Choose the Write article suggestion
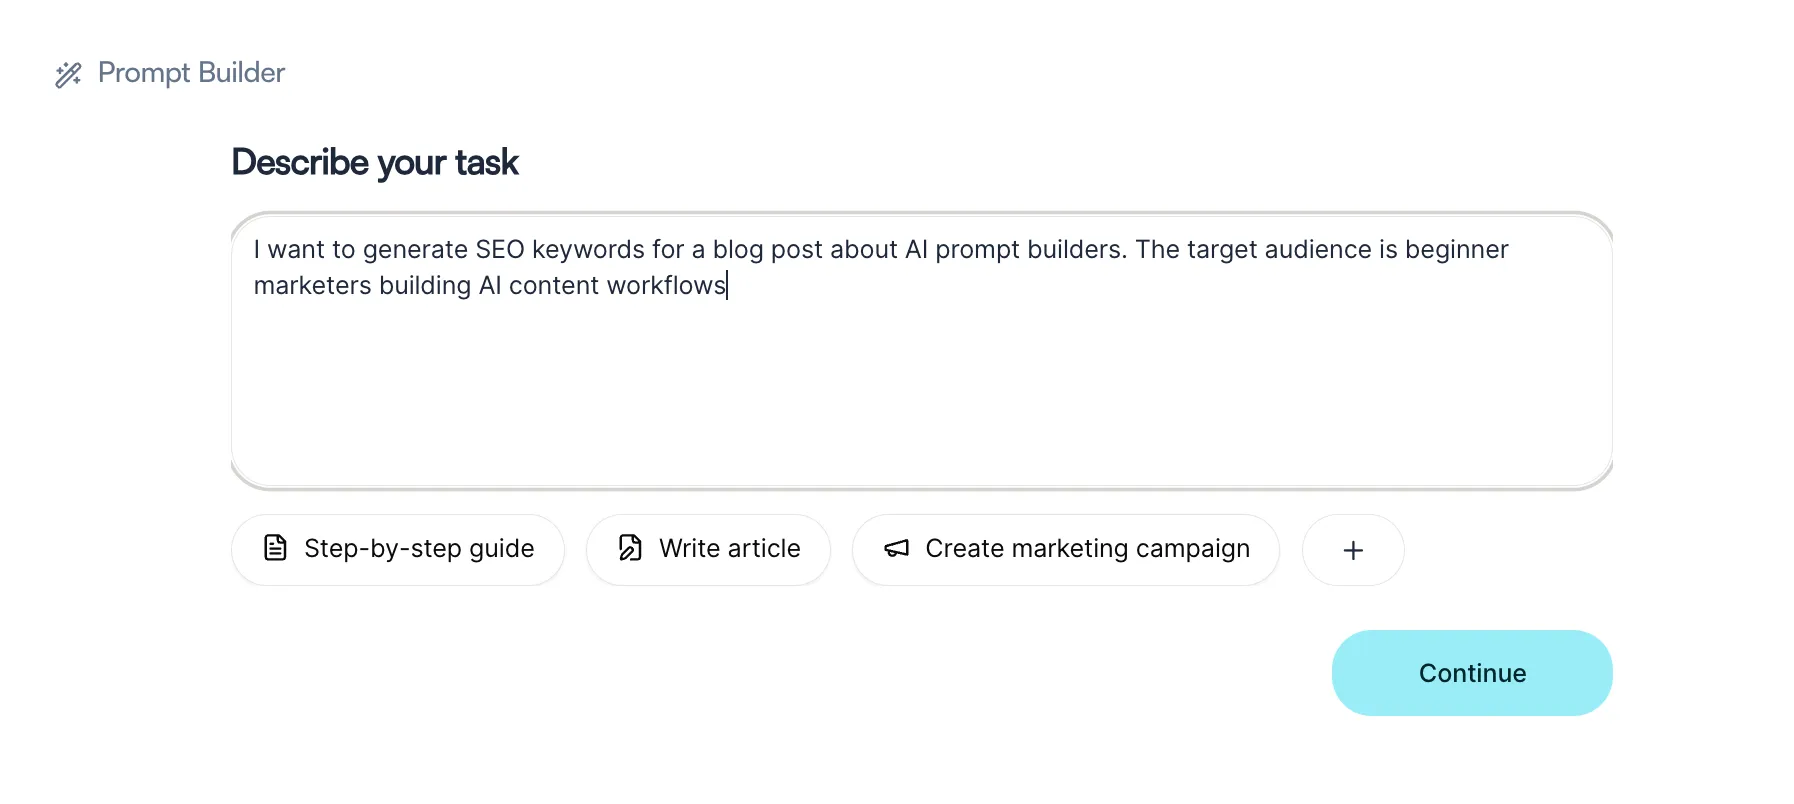Screen dimensions: 1794x804 (708, 550)
